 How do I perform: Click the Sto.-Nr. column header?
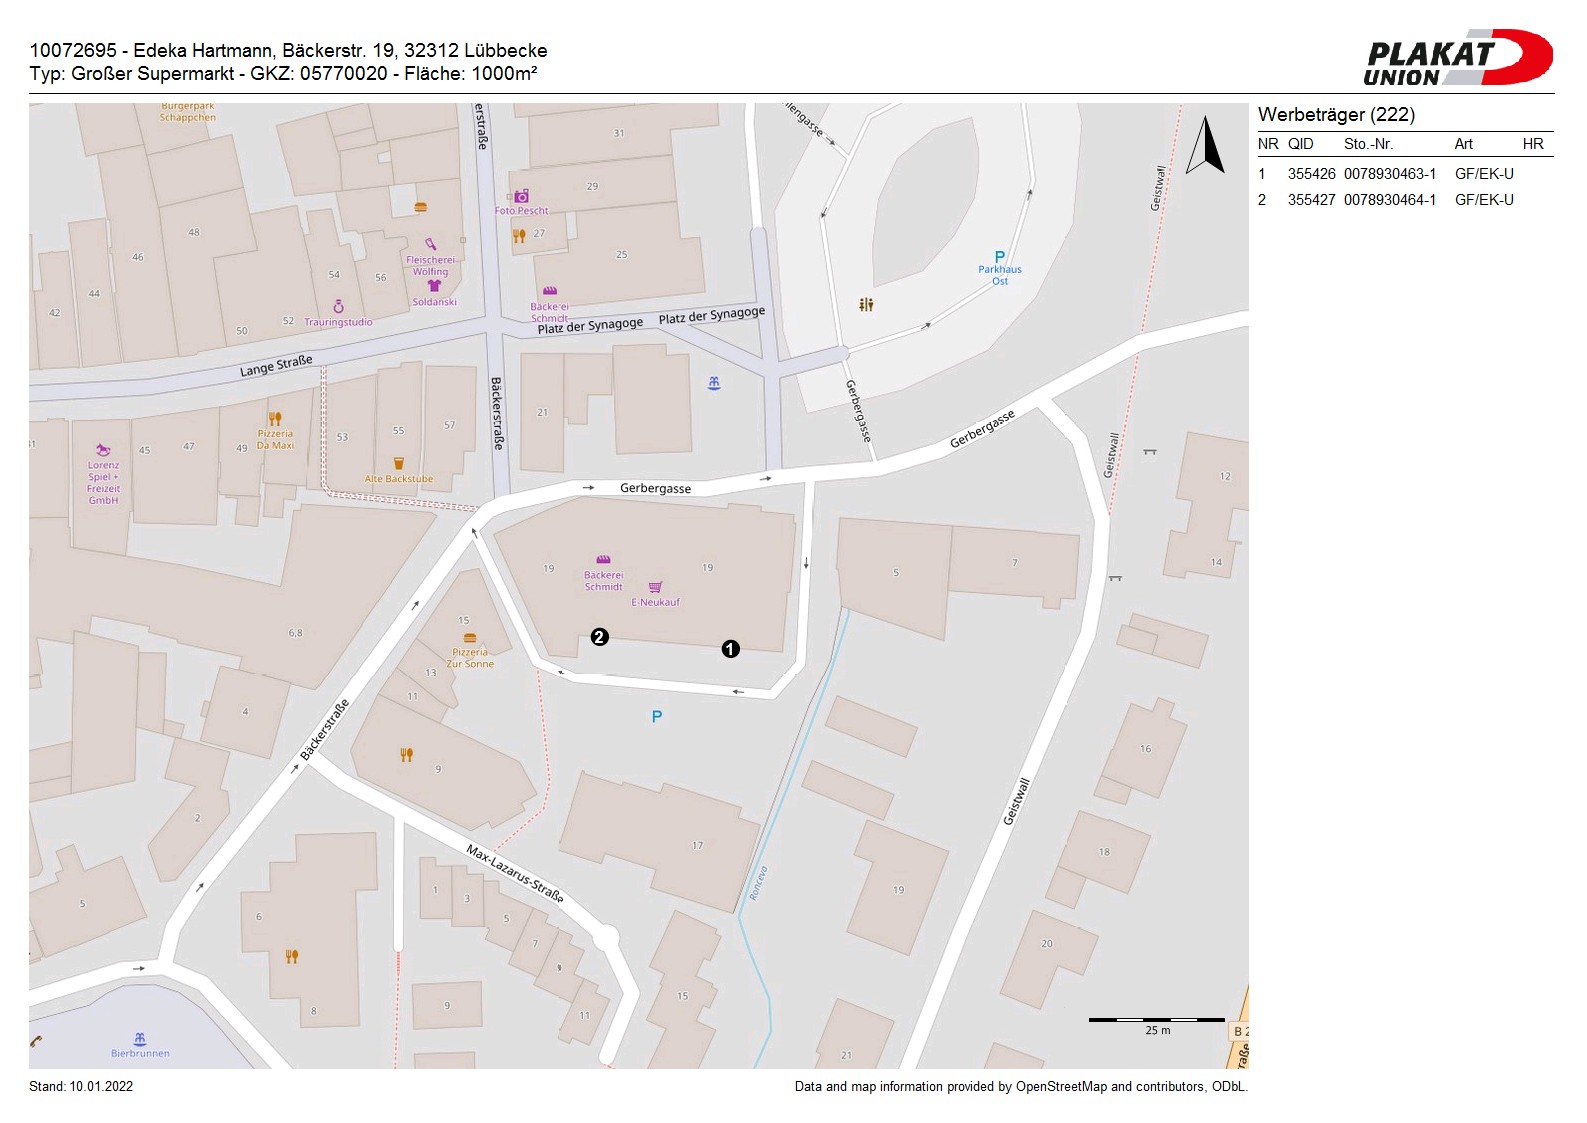point(1368,144)
